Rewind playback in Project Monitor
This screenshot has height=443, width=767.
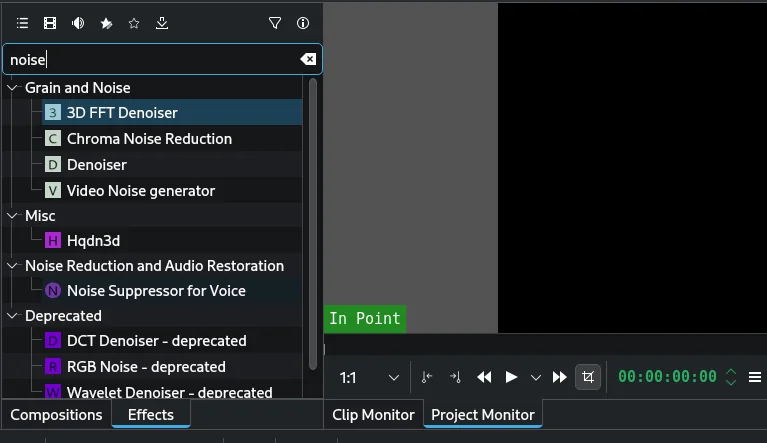point(484,377)
